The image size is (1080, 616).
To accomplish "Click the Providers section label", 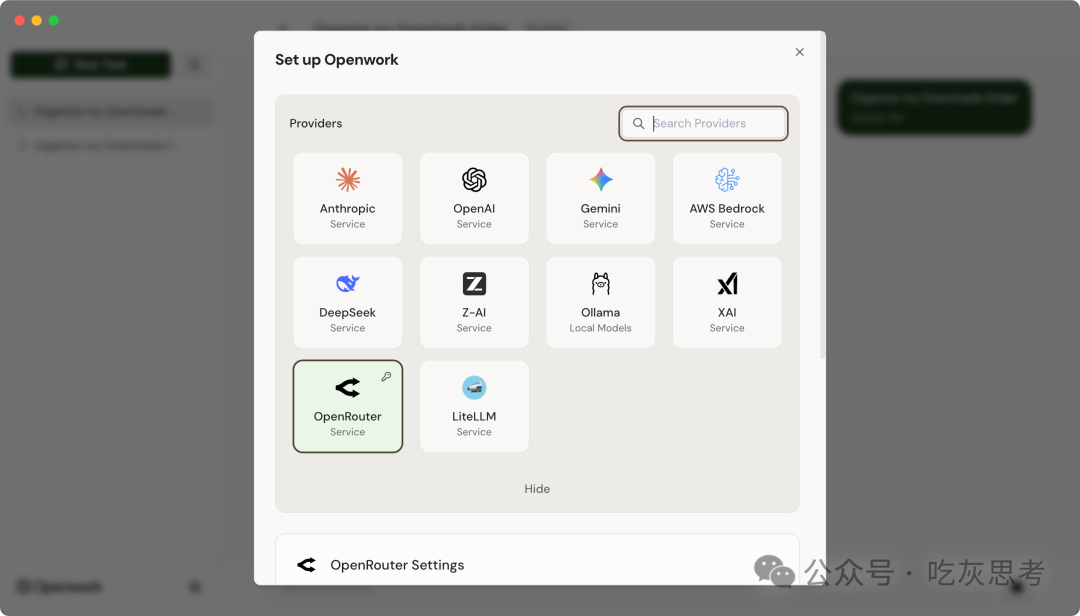I will 315,123.
